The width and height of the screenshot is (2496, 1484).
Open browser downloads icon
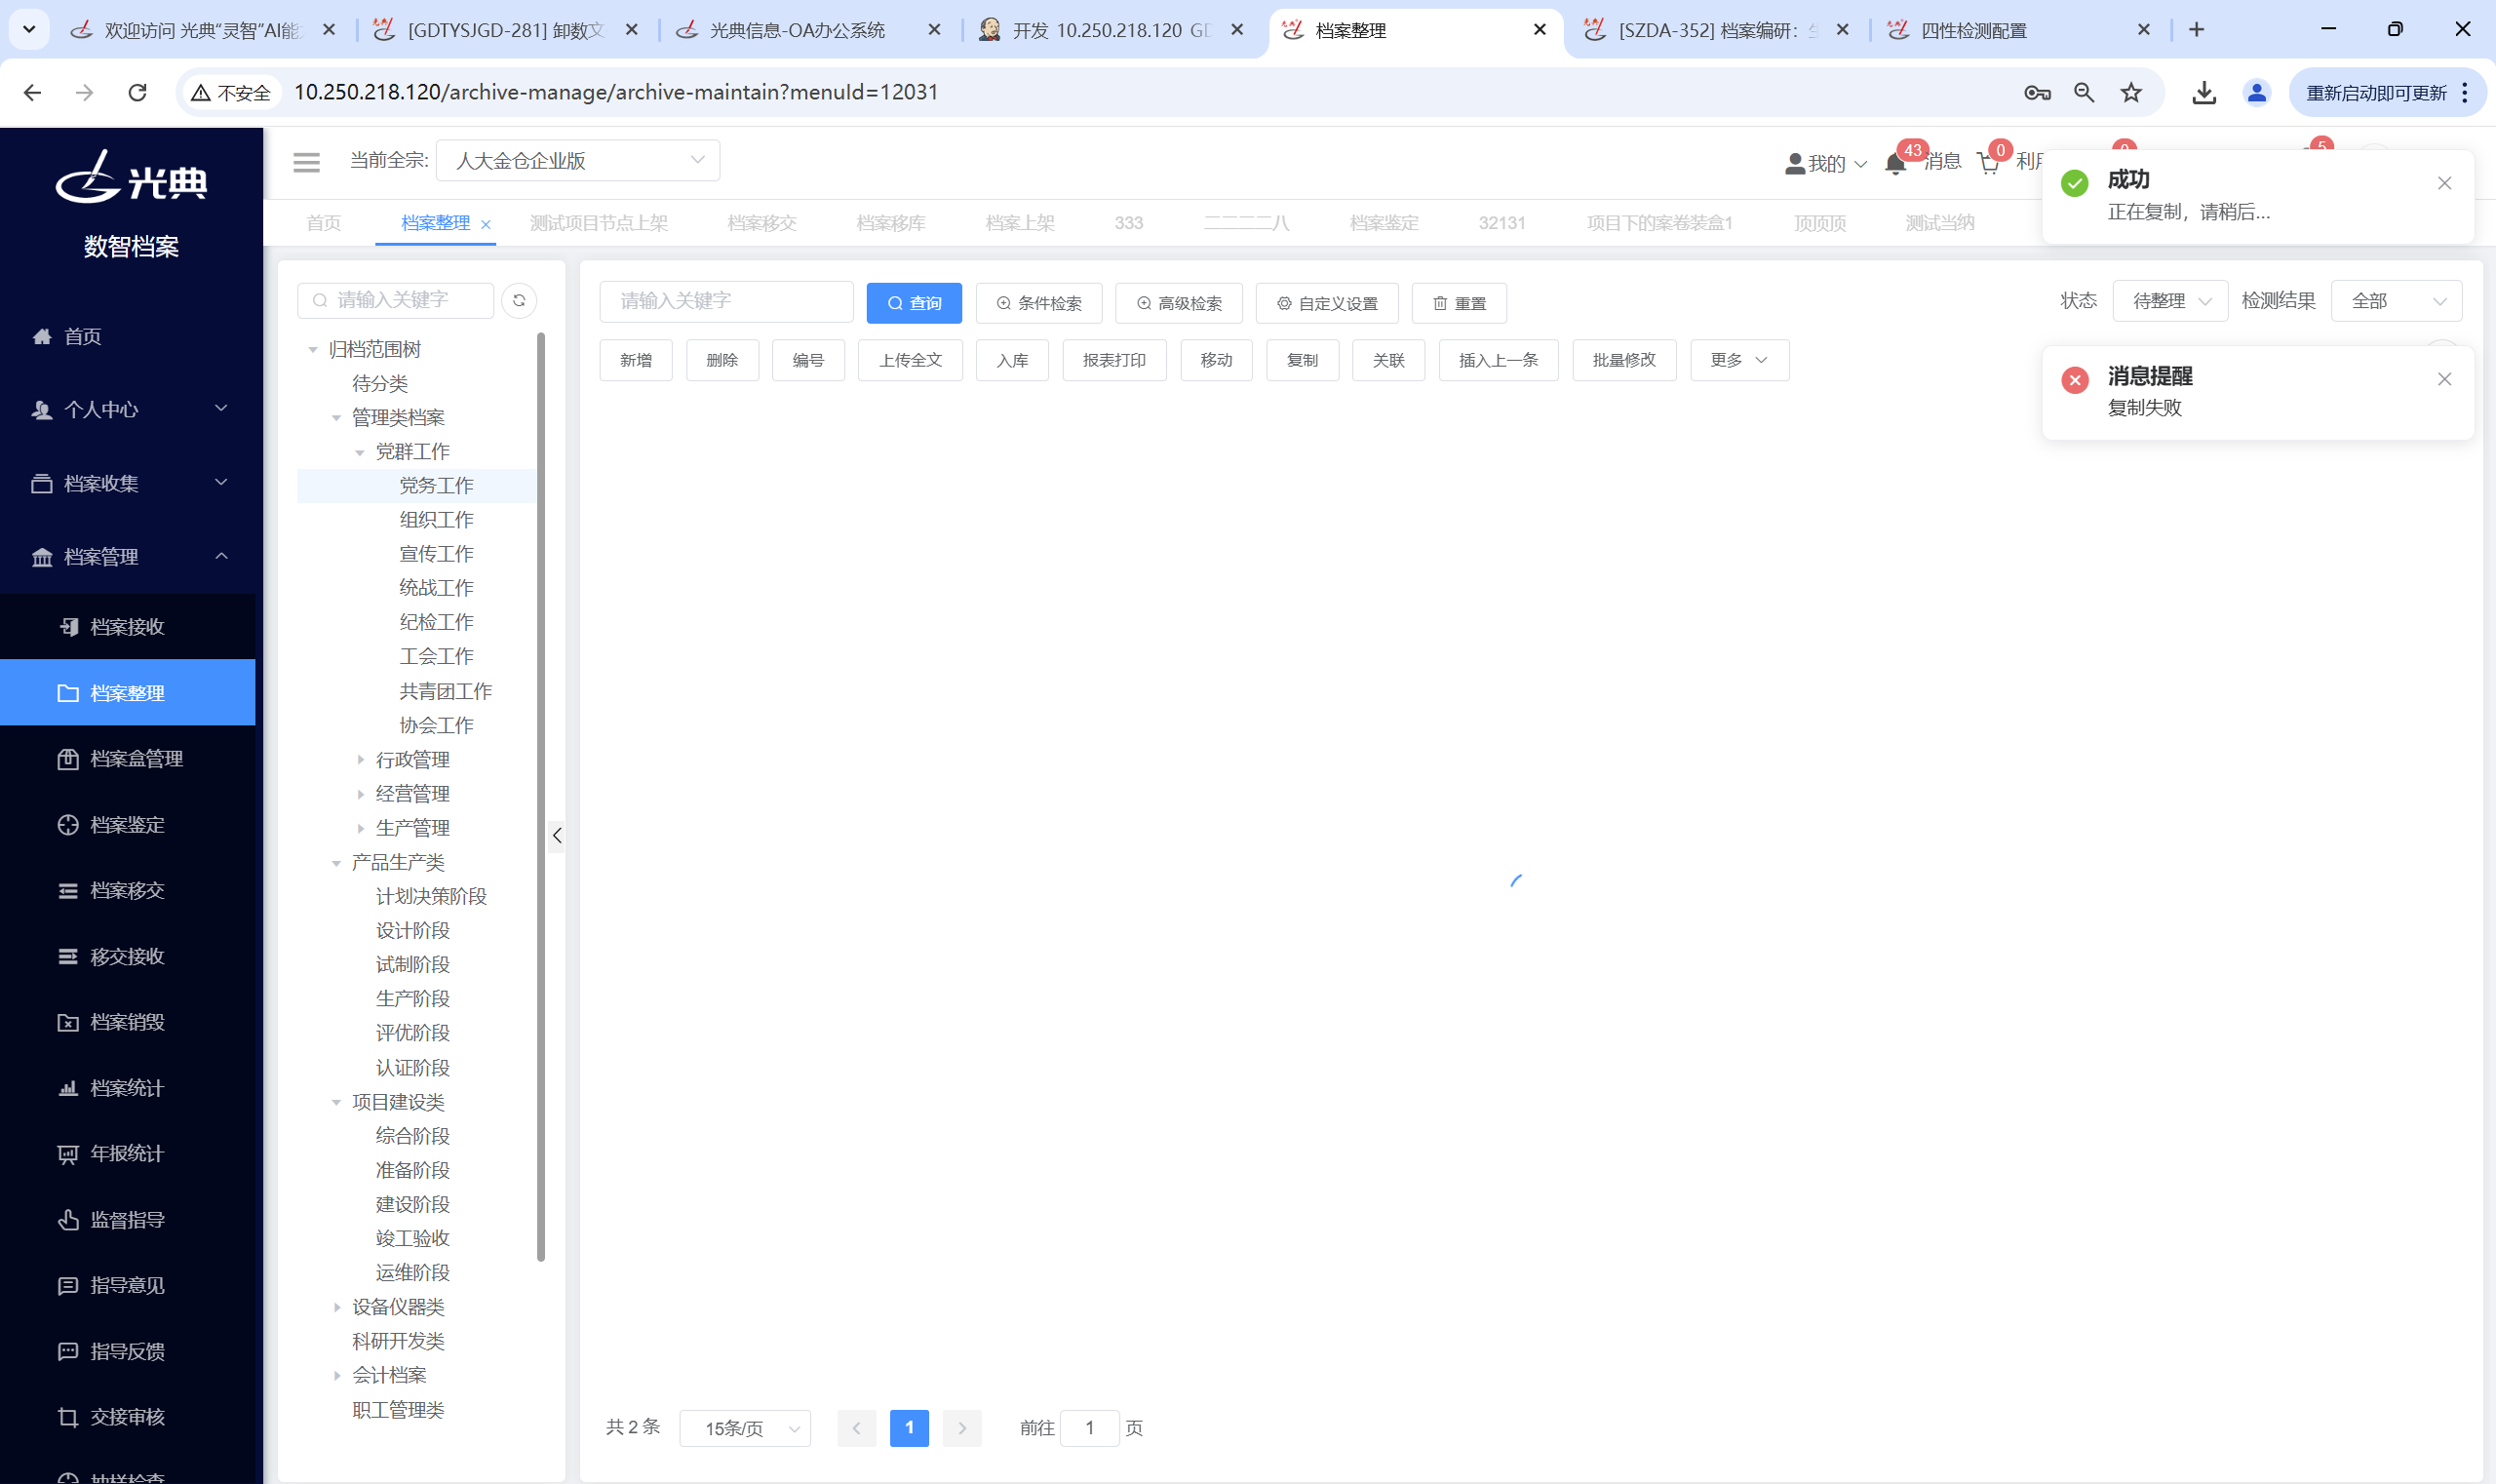(2204, 92)
